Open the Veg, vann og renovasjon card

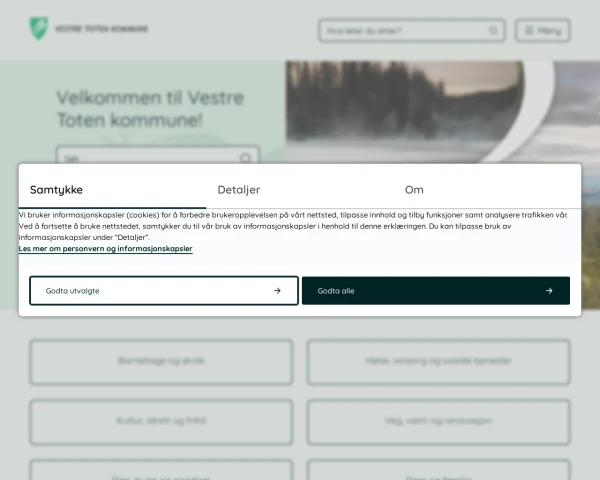click(439, 421)
